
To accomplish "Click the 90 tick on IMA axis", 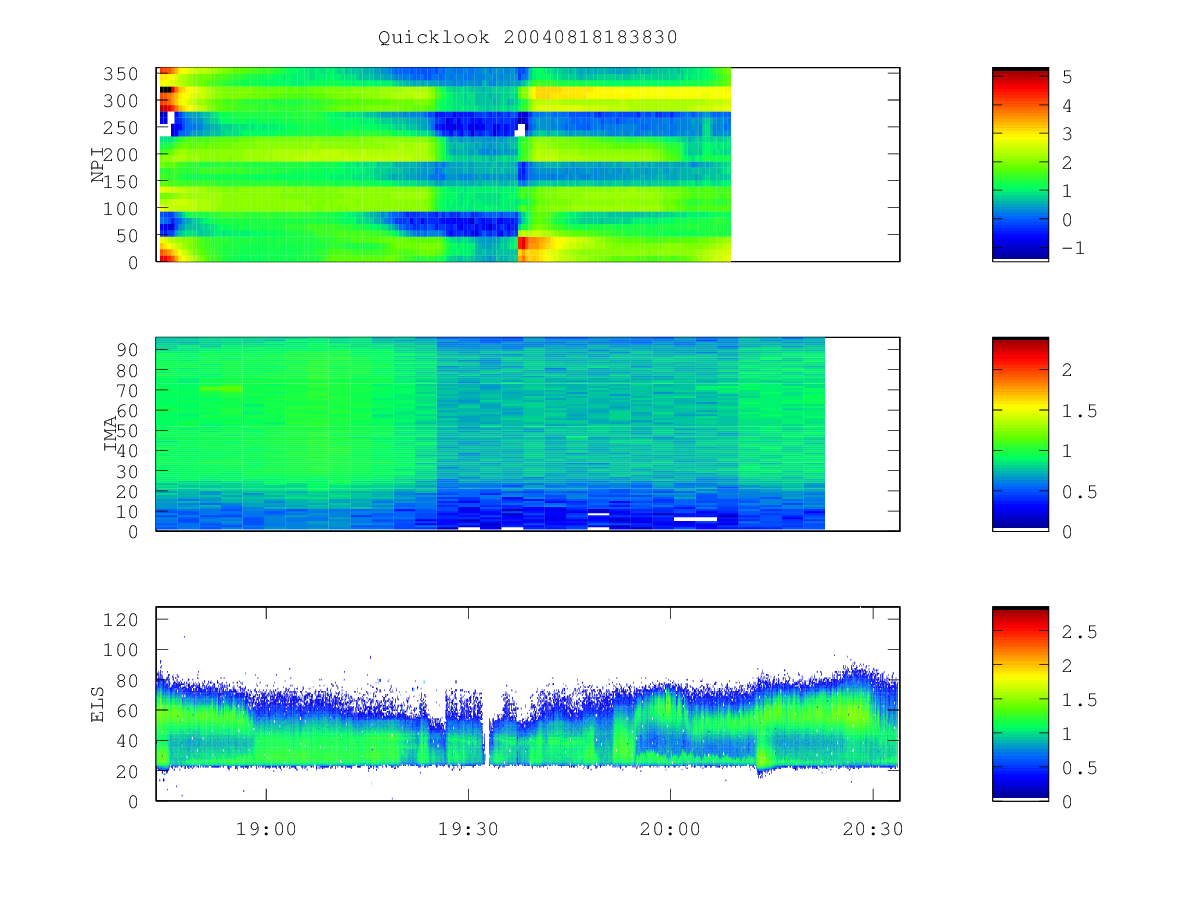I will click(128, 349).
